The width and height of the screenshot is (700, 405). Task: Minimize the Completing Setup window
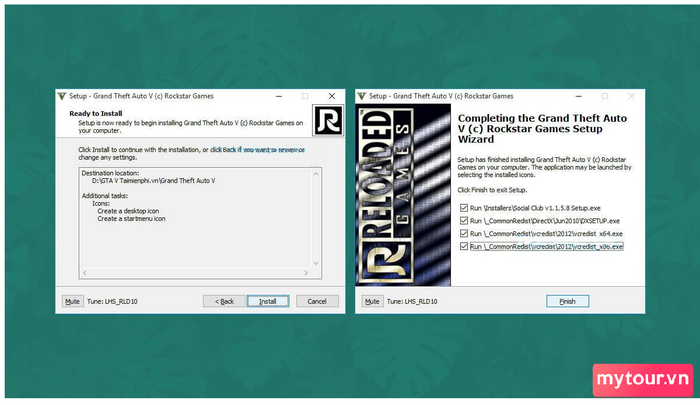579,96
